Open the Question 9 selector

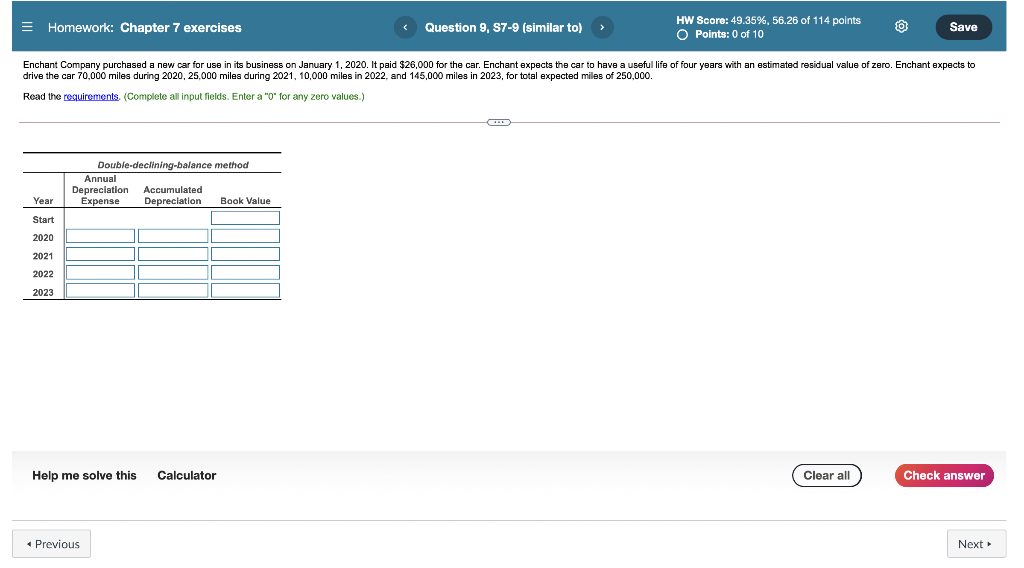[504, 27]
